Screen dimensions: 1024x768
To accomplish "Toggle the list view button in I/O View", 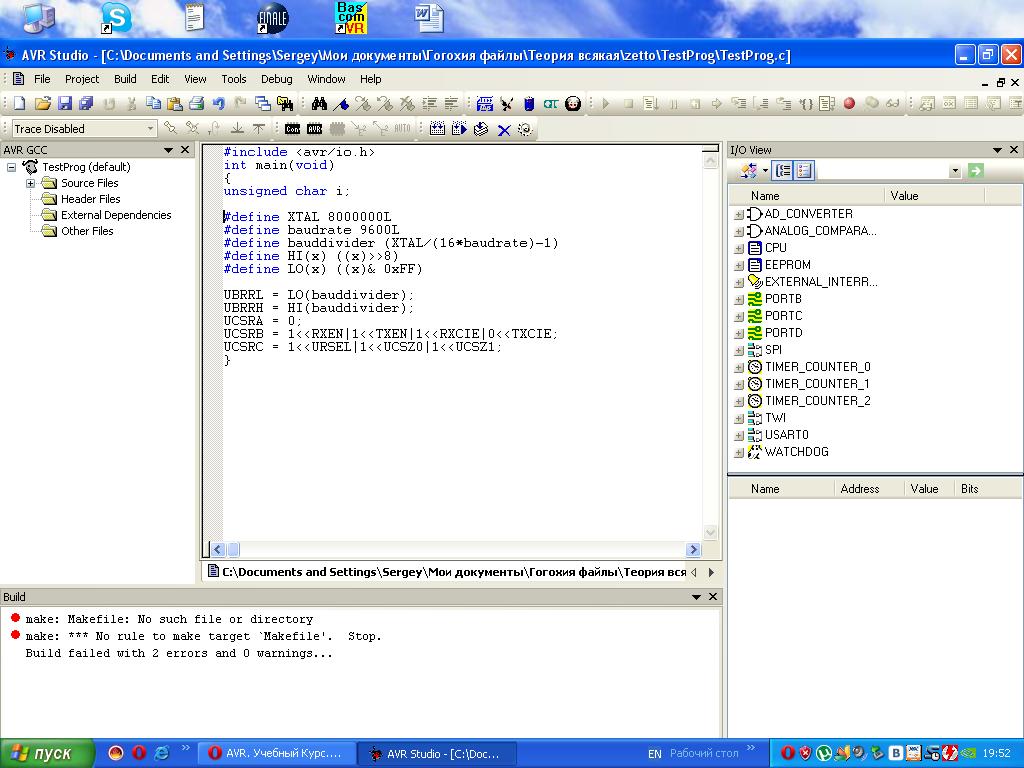I will (804, 171).
